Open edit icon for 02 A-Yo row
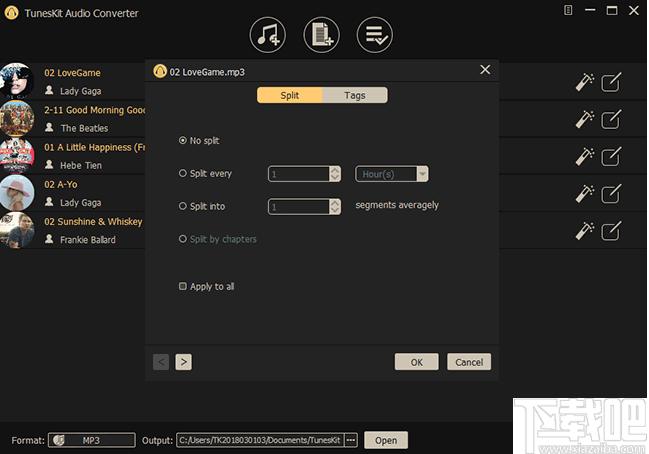The height and width of the screenshot is (454, 649). (x=611, y=194)
